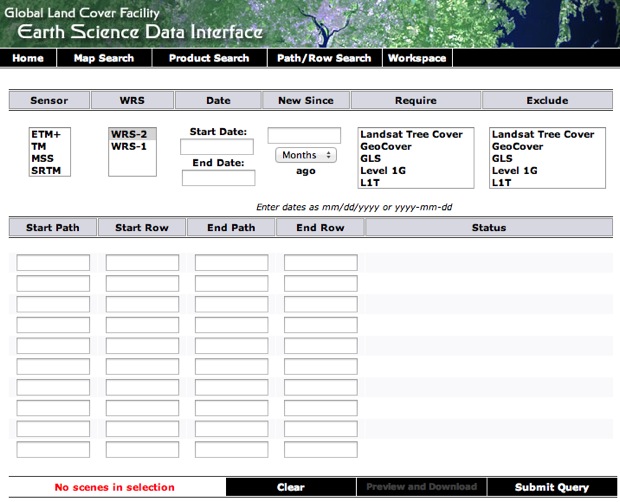This screenshot has width=620, height=502.
Task: Go to the Map Search tab
Action: [103, 58]
